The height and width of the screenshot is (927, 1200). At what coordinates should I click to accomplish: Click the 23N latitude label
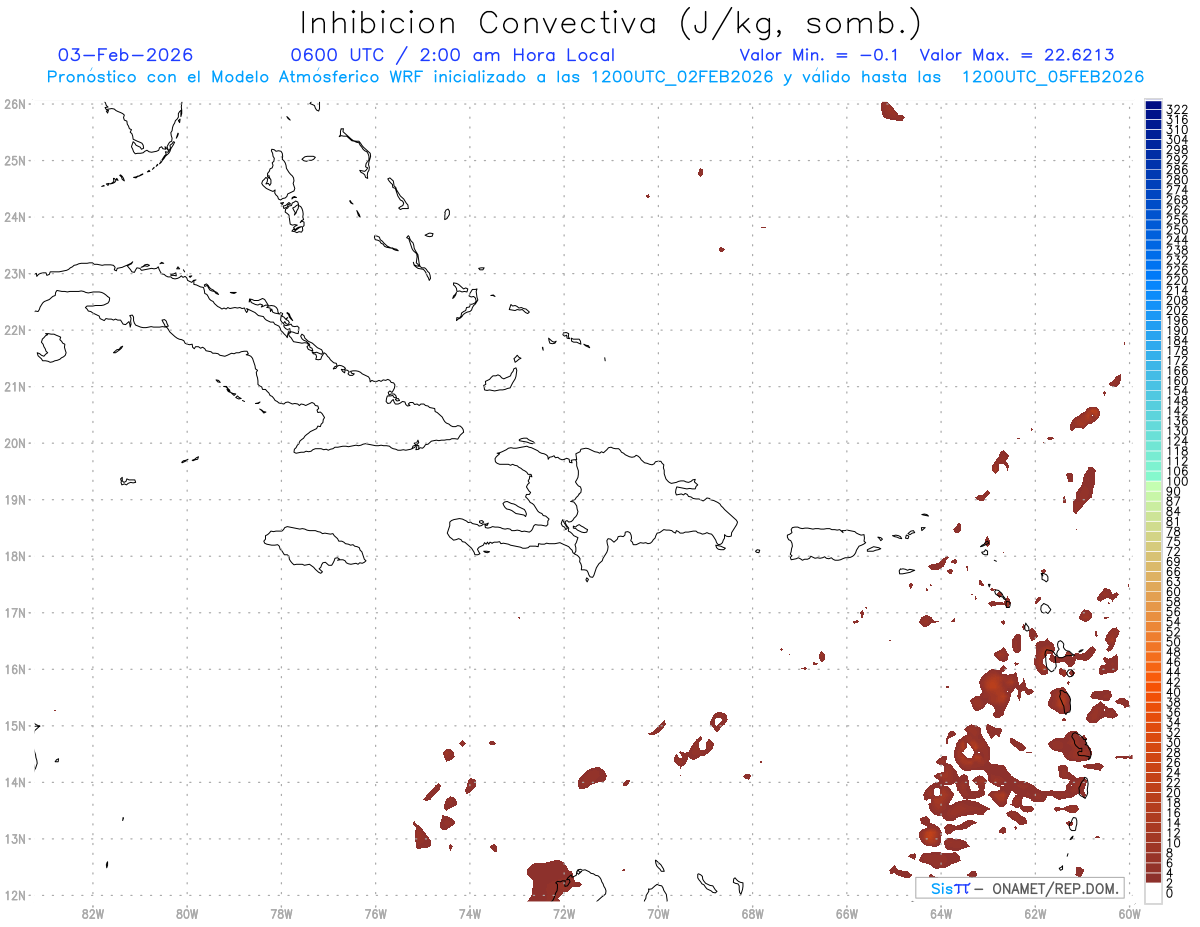click(x=15, y=273)
